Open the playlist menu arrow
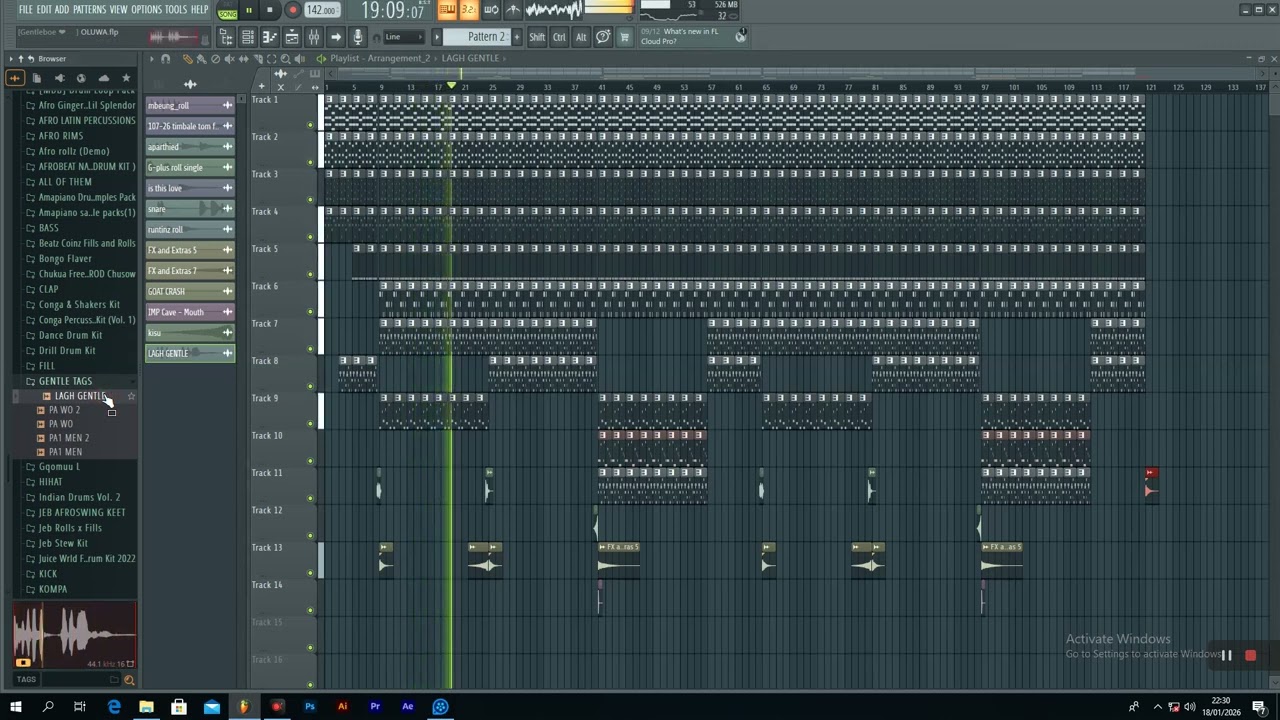1280x720 pixels. click(152, 59)
